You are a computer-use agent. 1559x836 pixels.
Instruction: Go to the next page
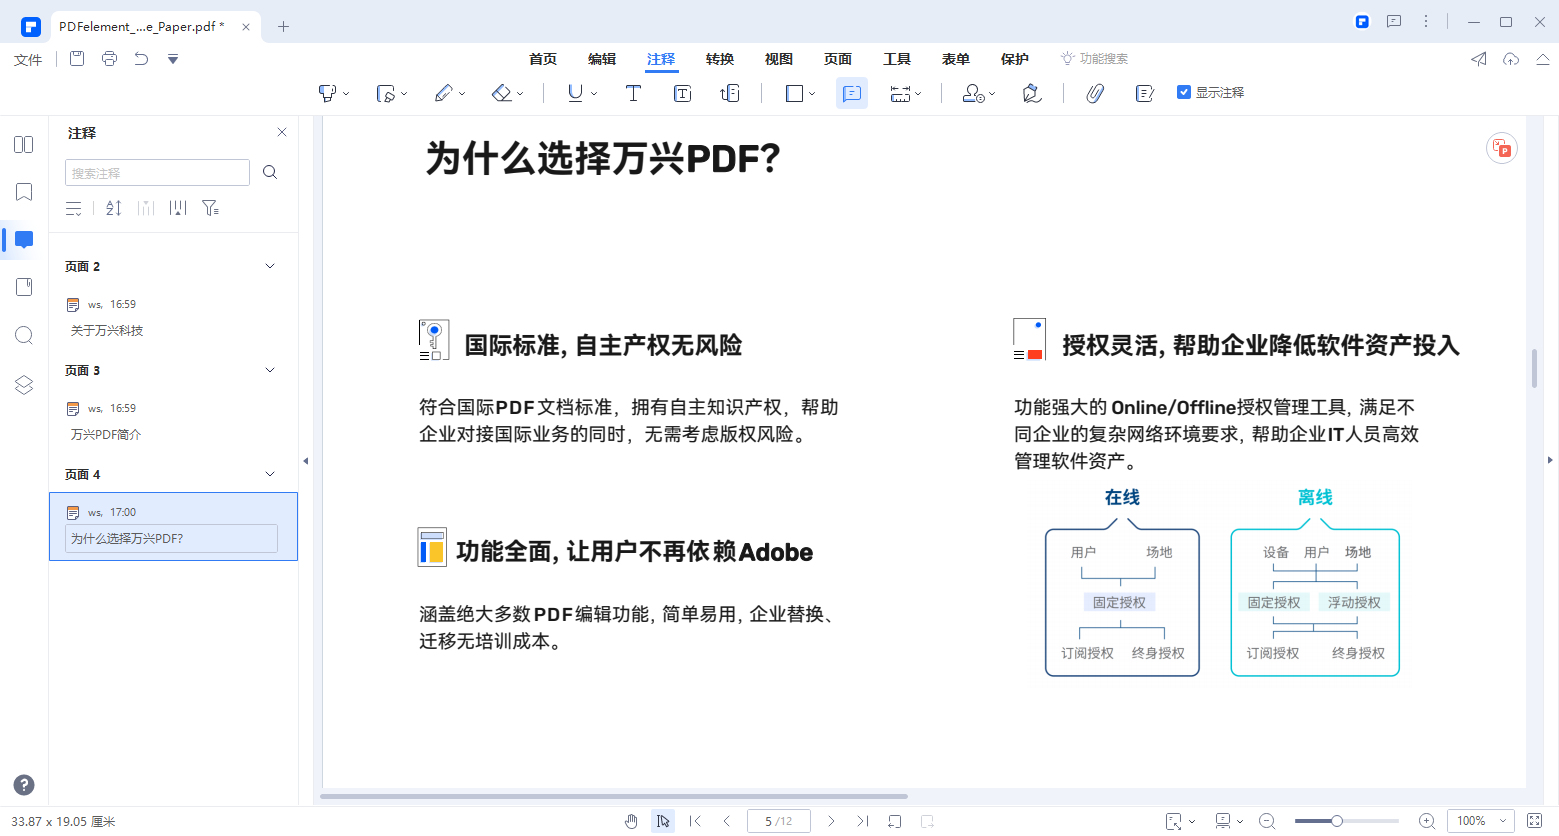(830, 821)
